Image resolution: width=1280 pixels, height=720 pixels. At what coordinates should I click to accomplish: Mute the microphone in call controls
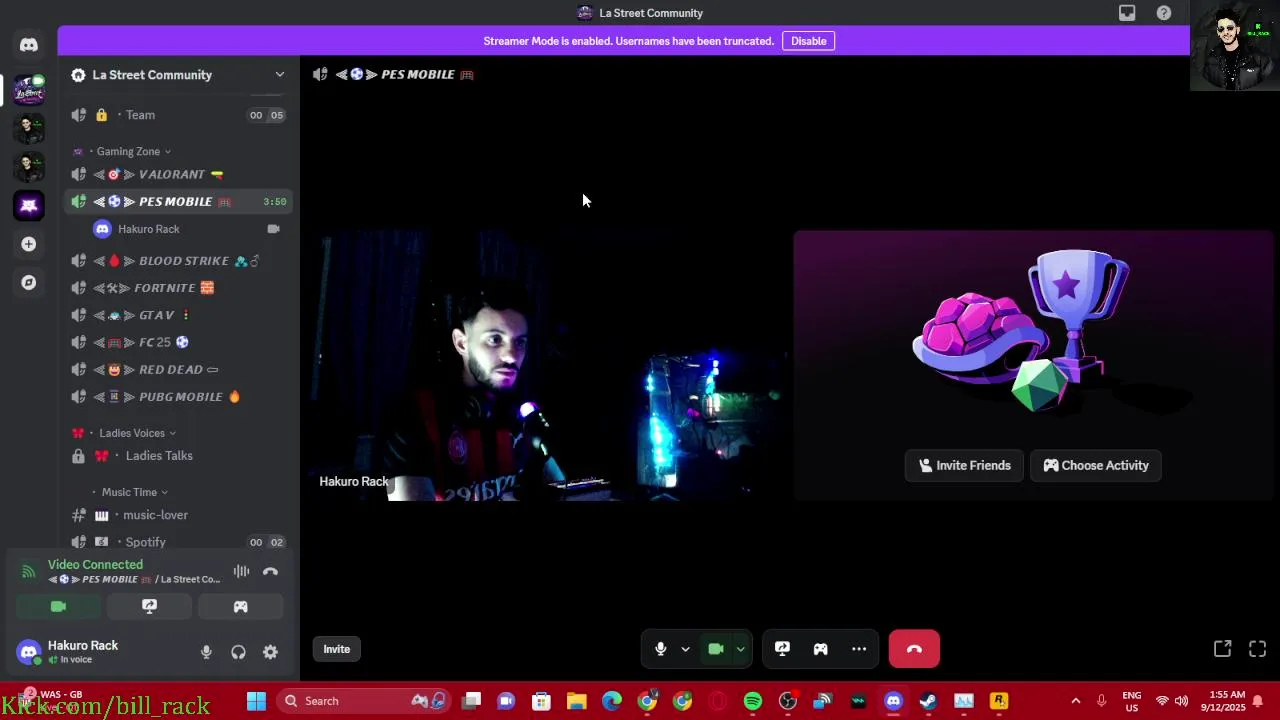660,649
